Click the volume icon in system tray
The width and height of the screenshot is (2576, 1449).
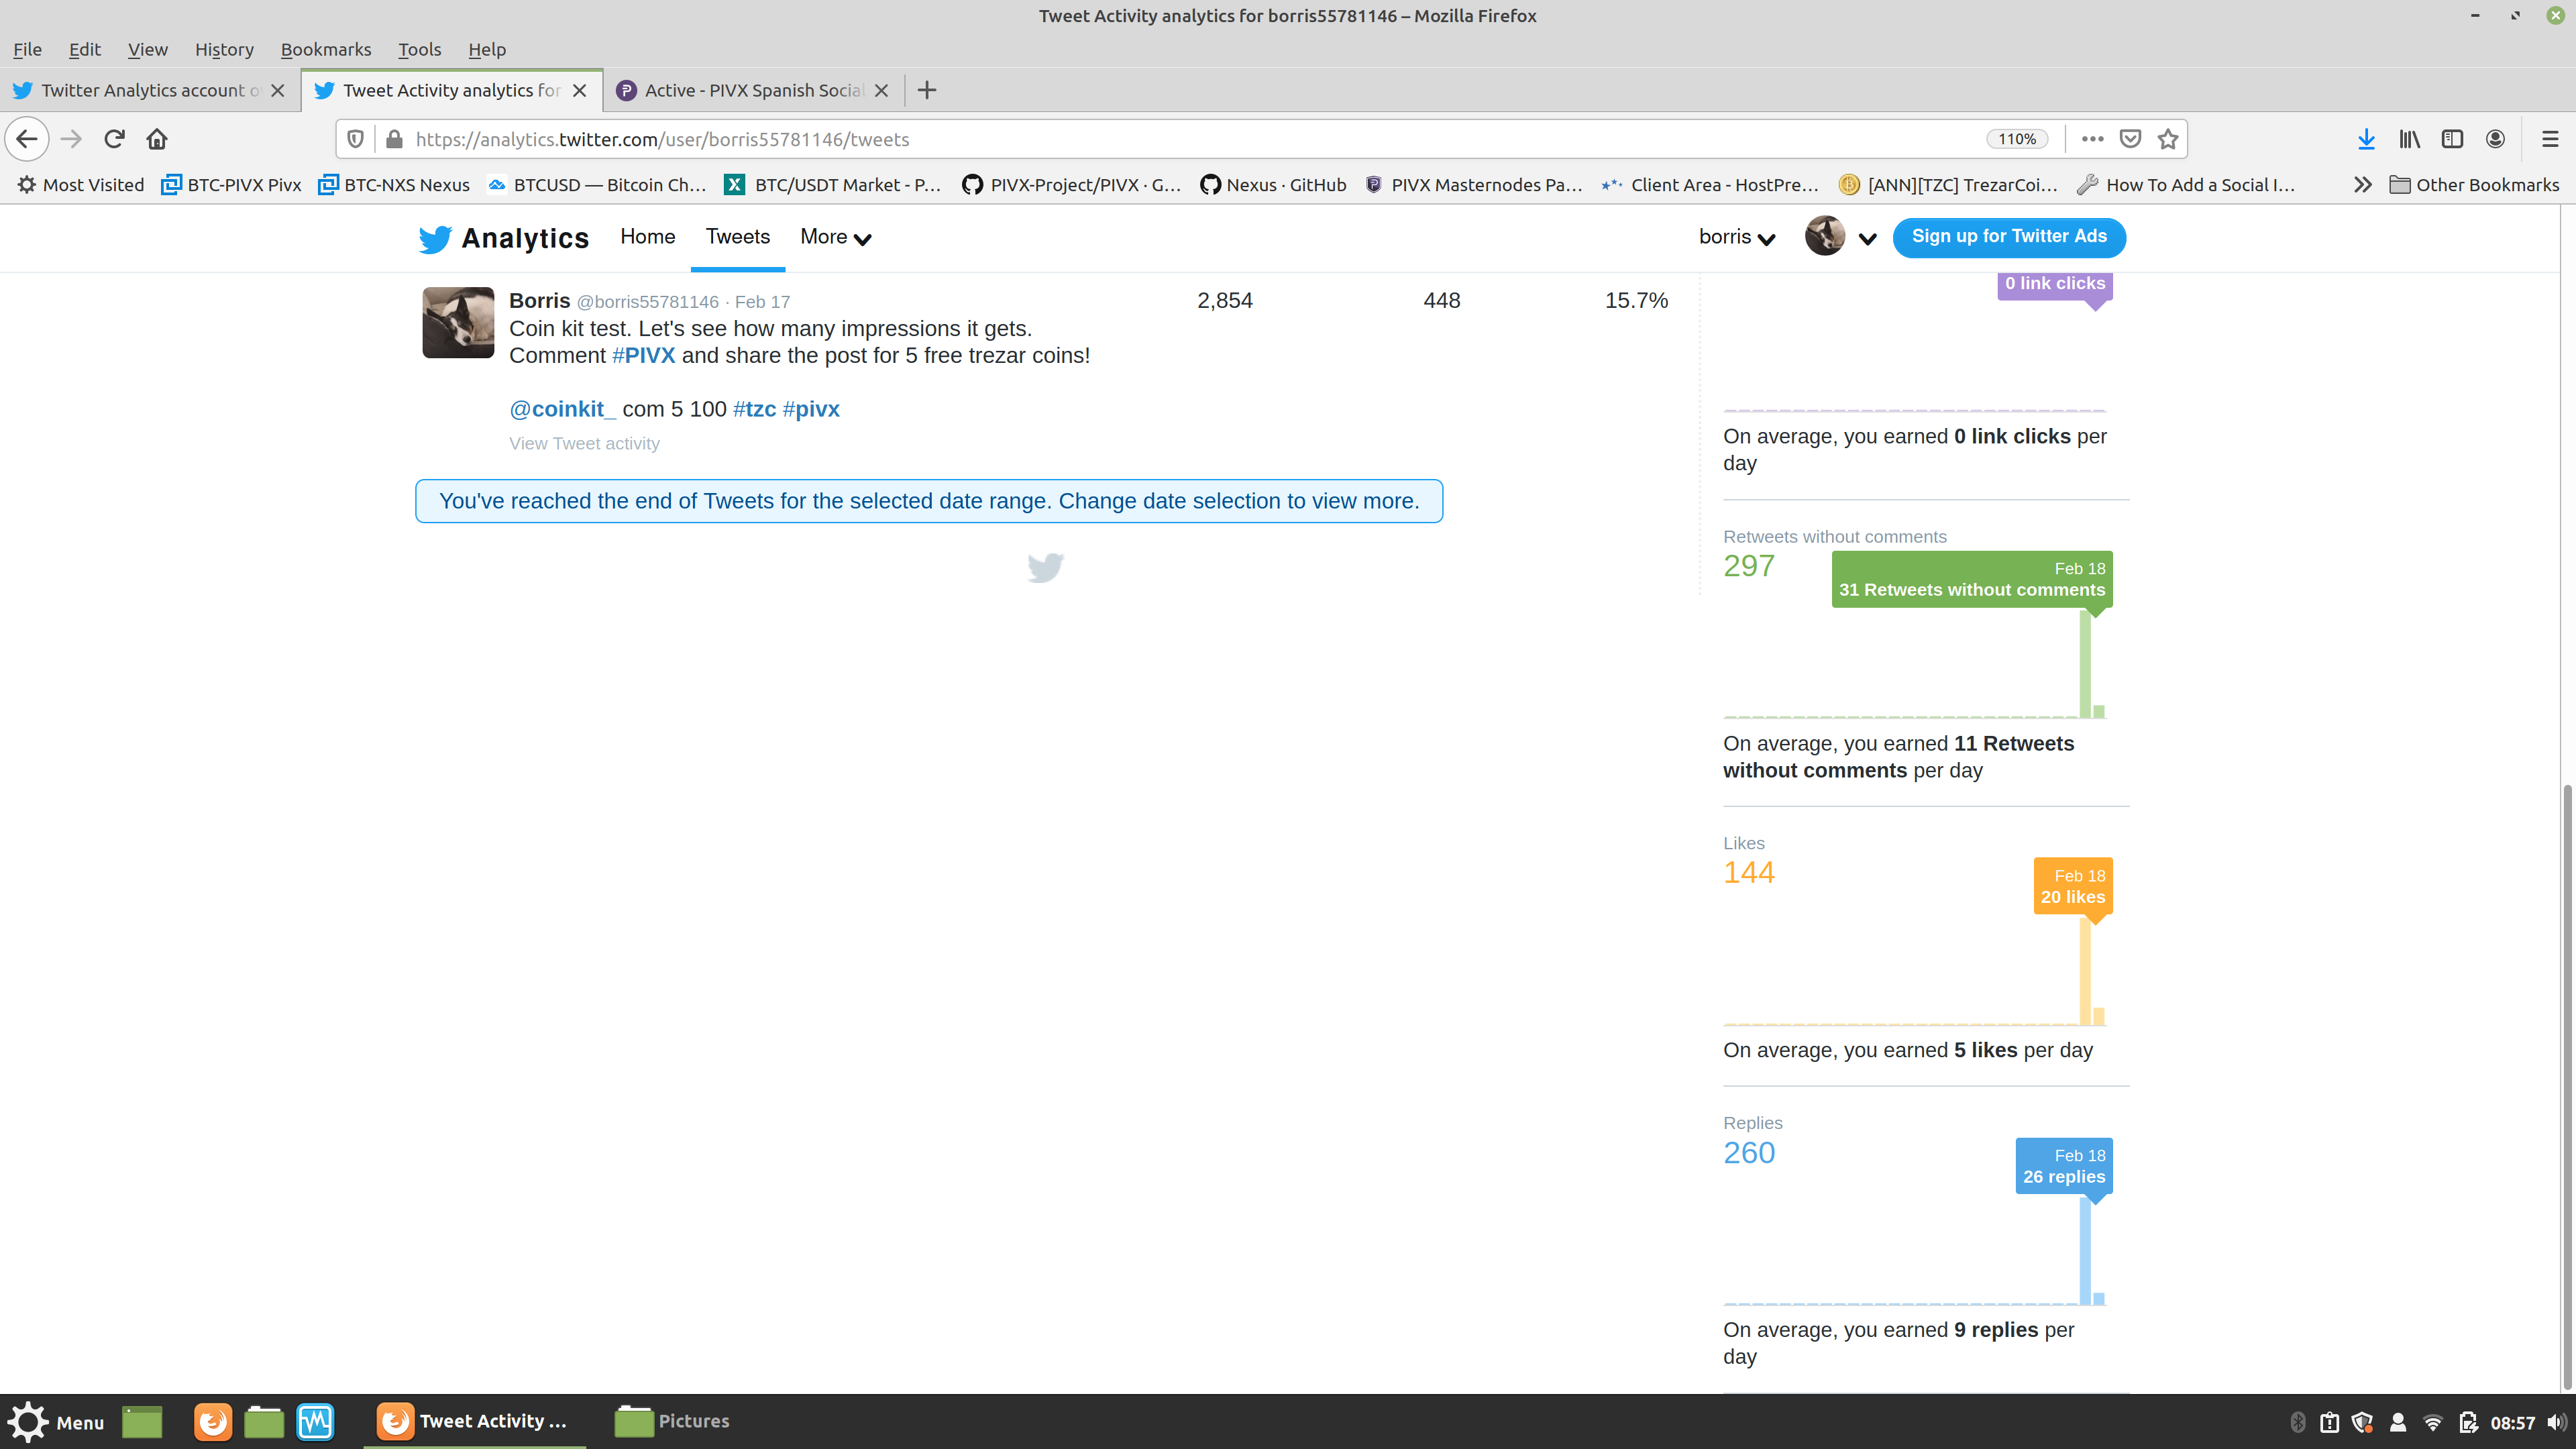tap(2556, 1422)
